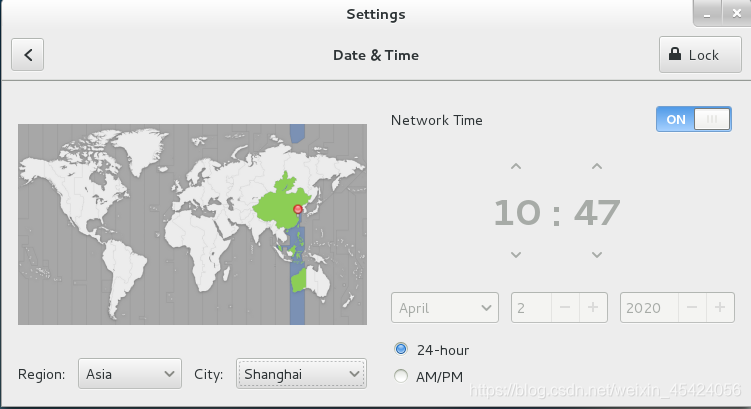Click the red location pin on the map

click(x=298, y=209)
